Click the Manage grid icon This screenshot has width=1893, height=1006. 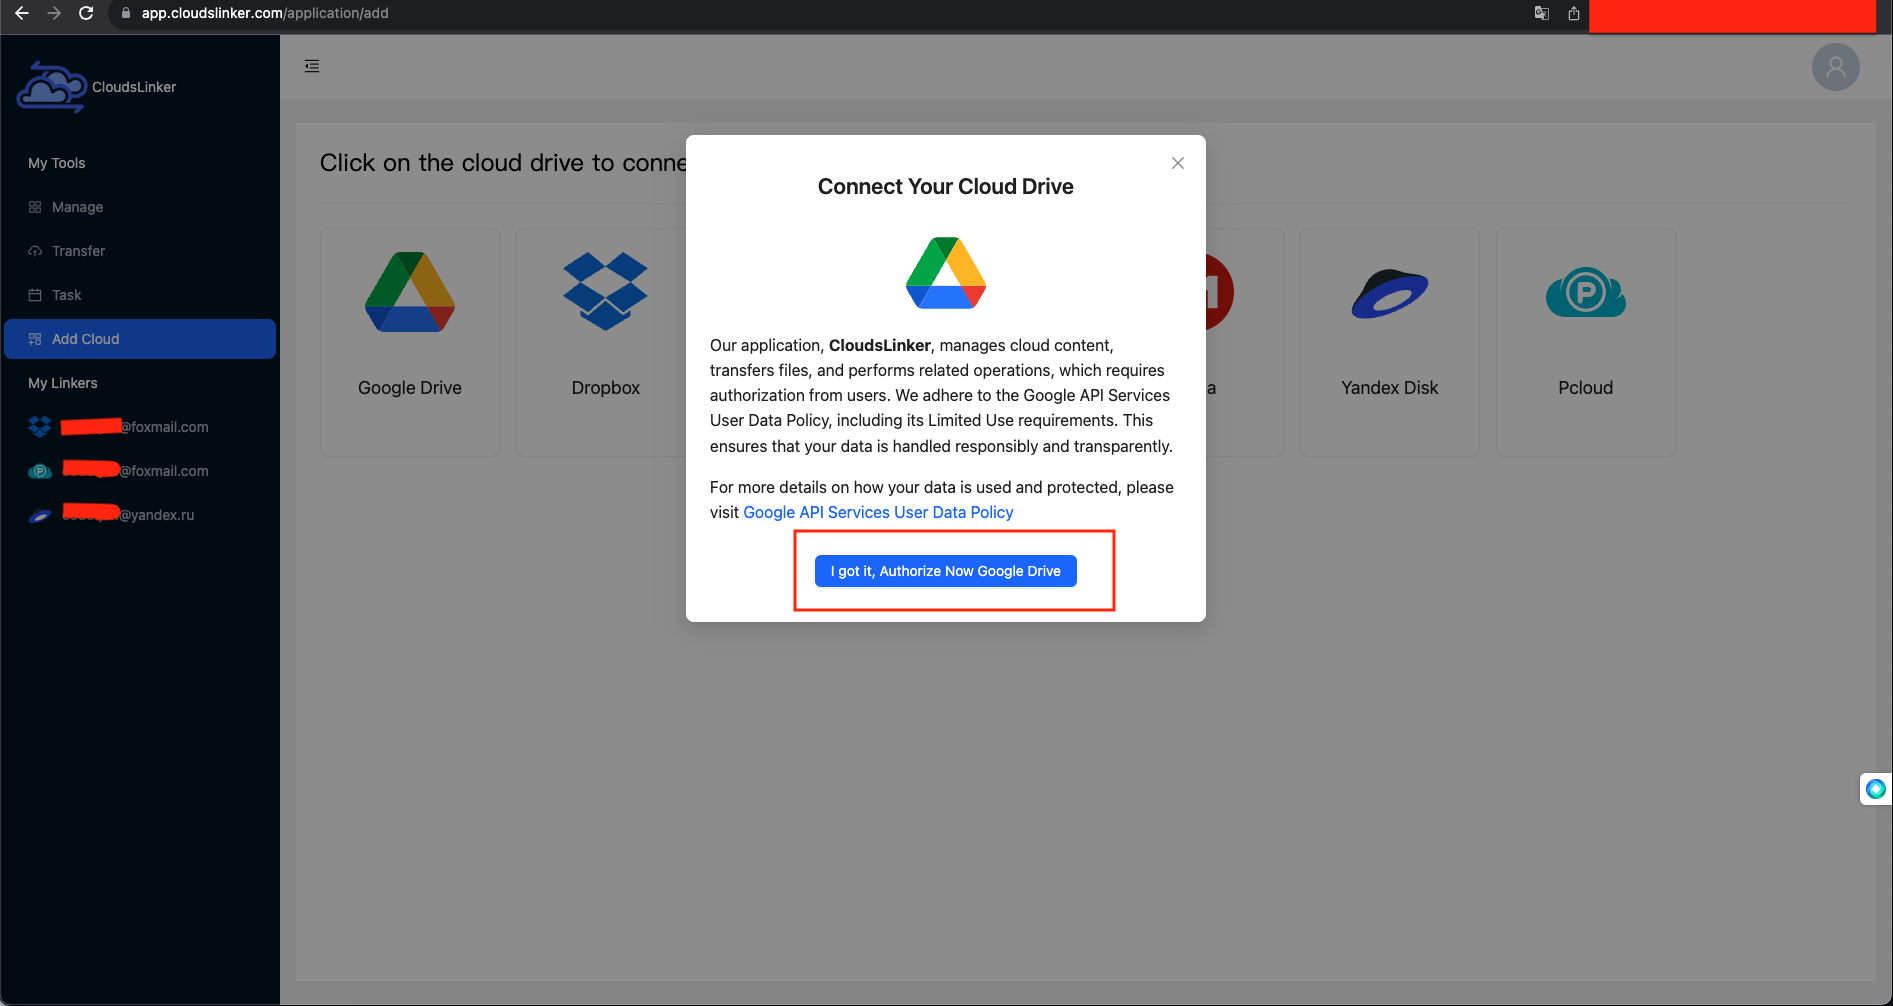[35, 207]
